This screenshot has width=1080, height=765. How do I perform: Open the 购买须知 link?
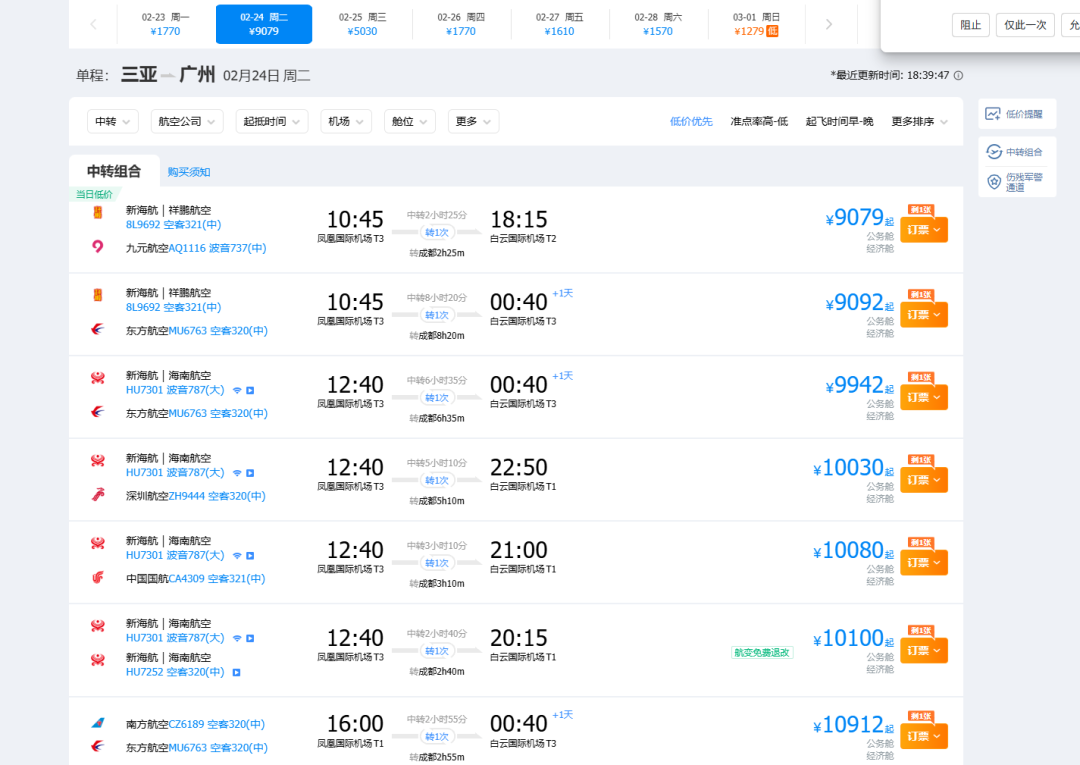[x=189, y=172]
